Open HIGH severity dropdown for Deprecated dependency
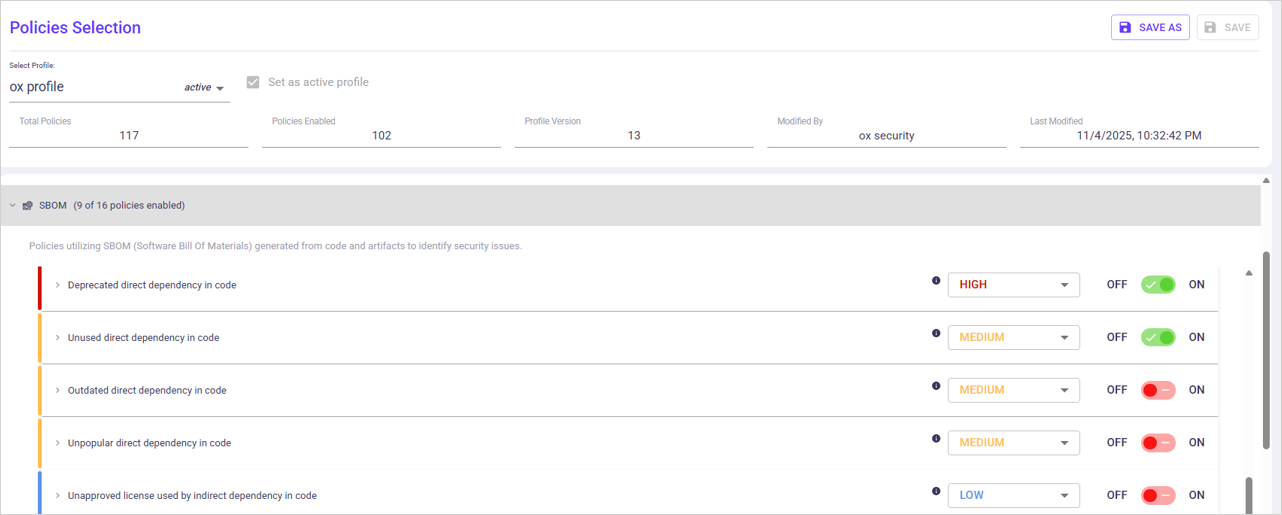 point(1013,285)
